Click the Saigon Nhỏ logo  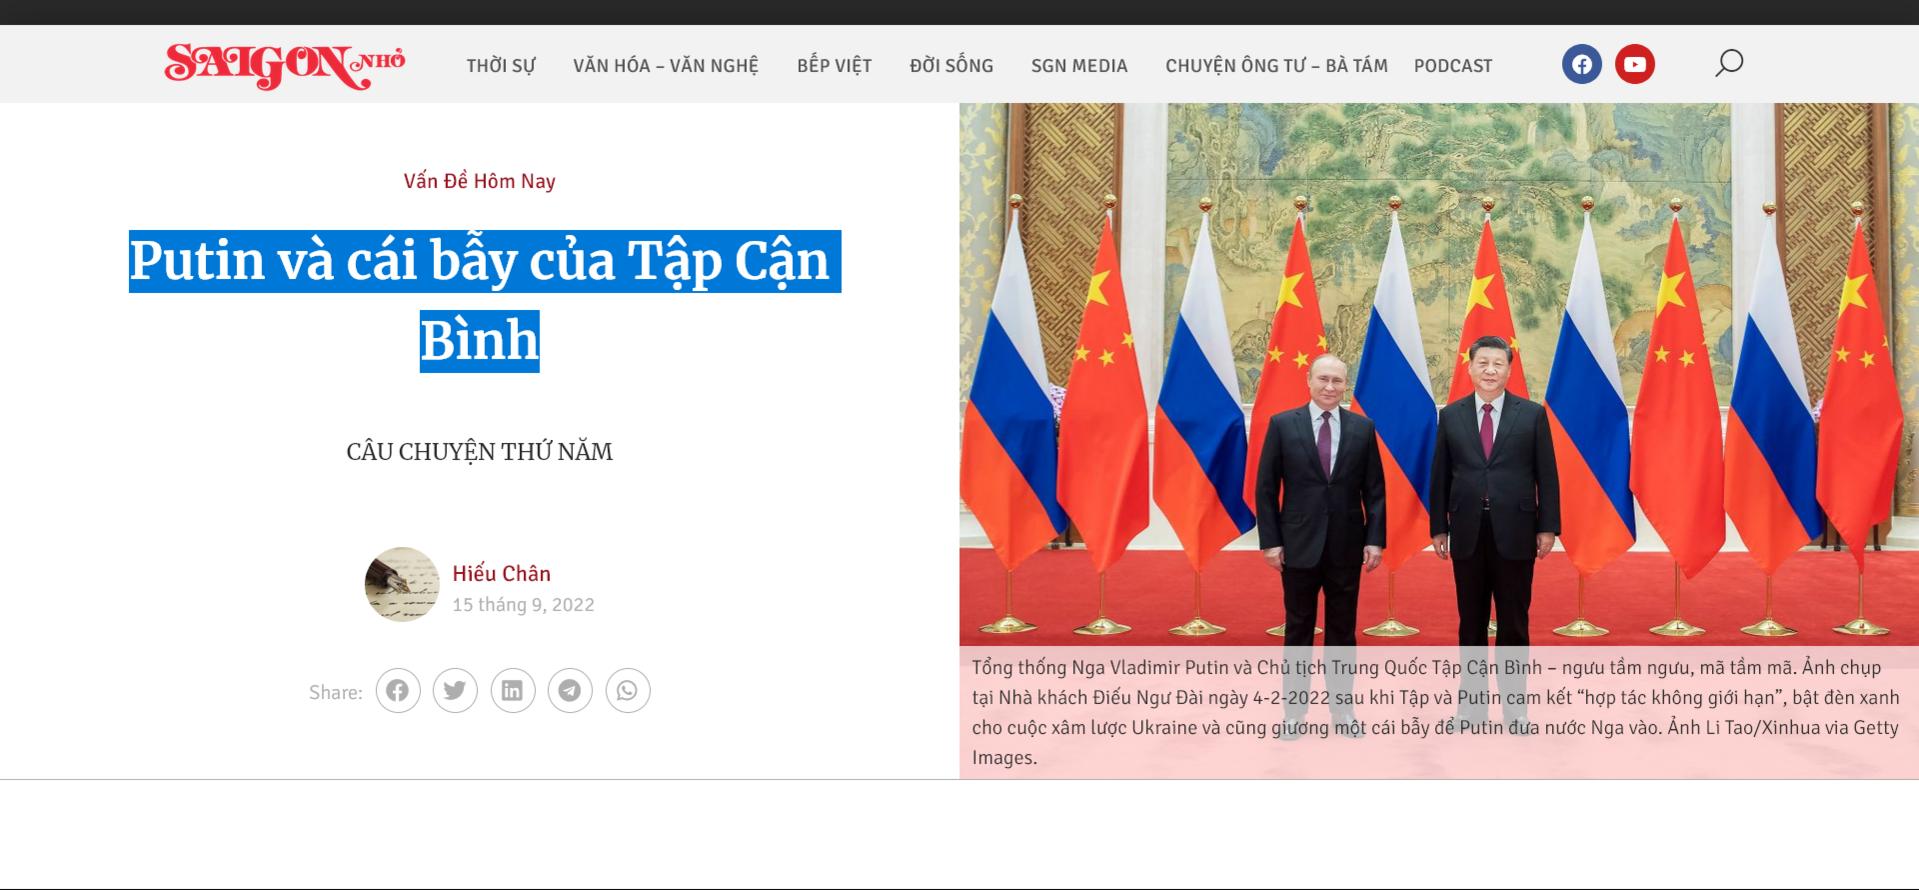285,65
